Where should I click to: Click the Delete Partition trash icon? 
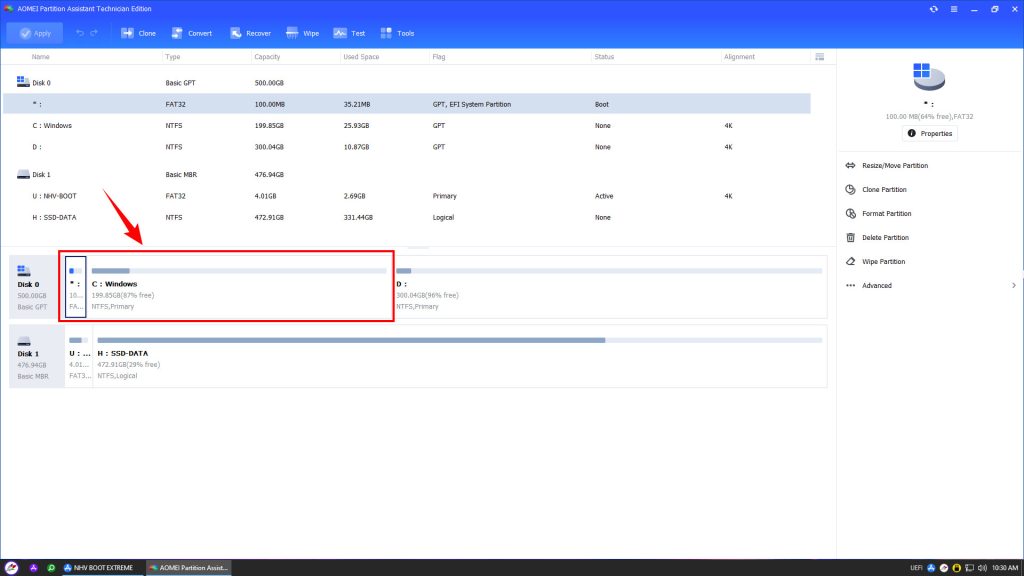(850, 238)
